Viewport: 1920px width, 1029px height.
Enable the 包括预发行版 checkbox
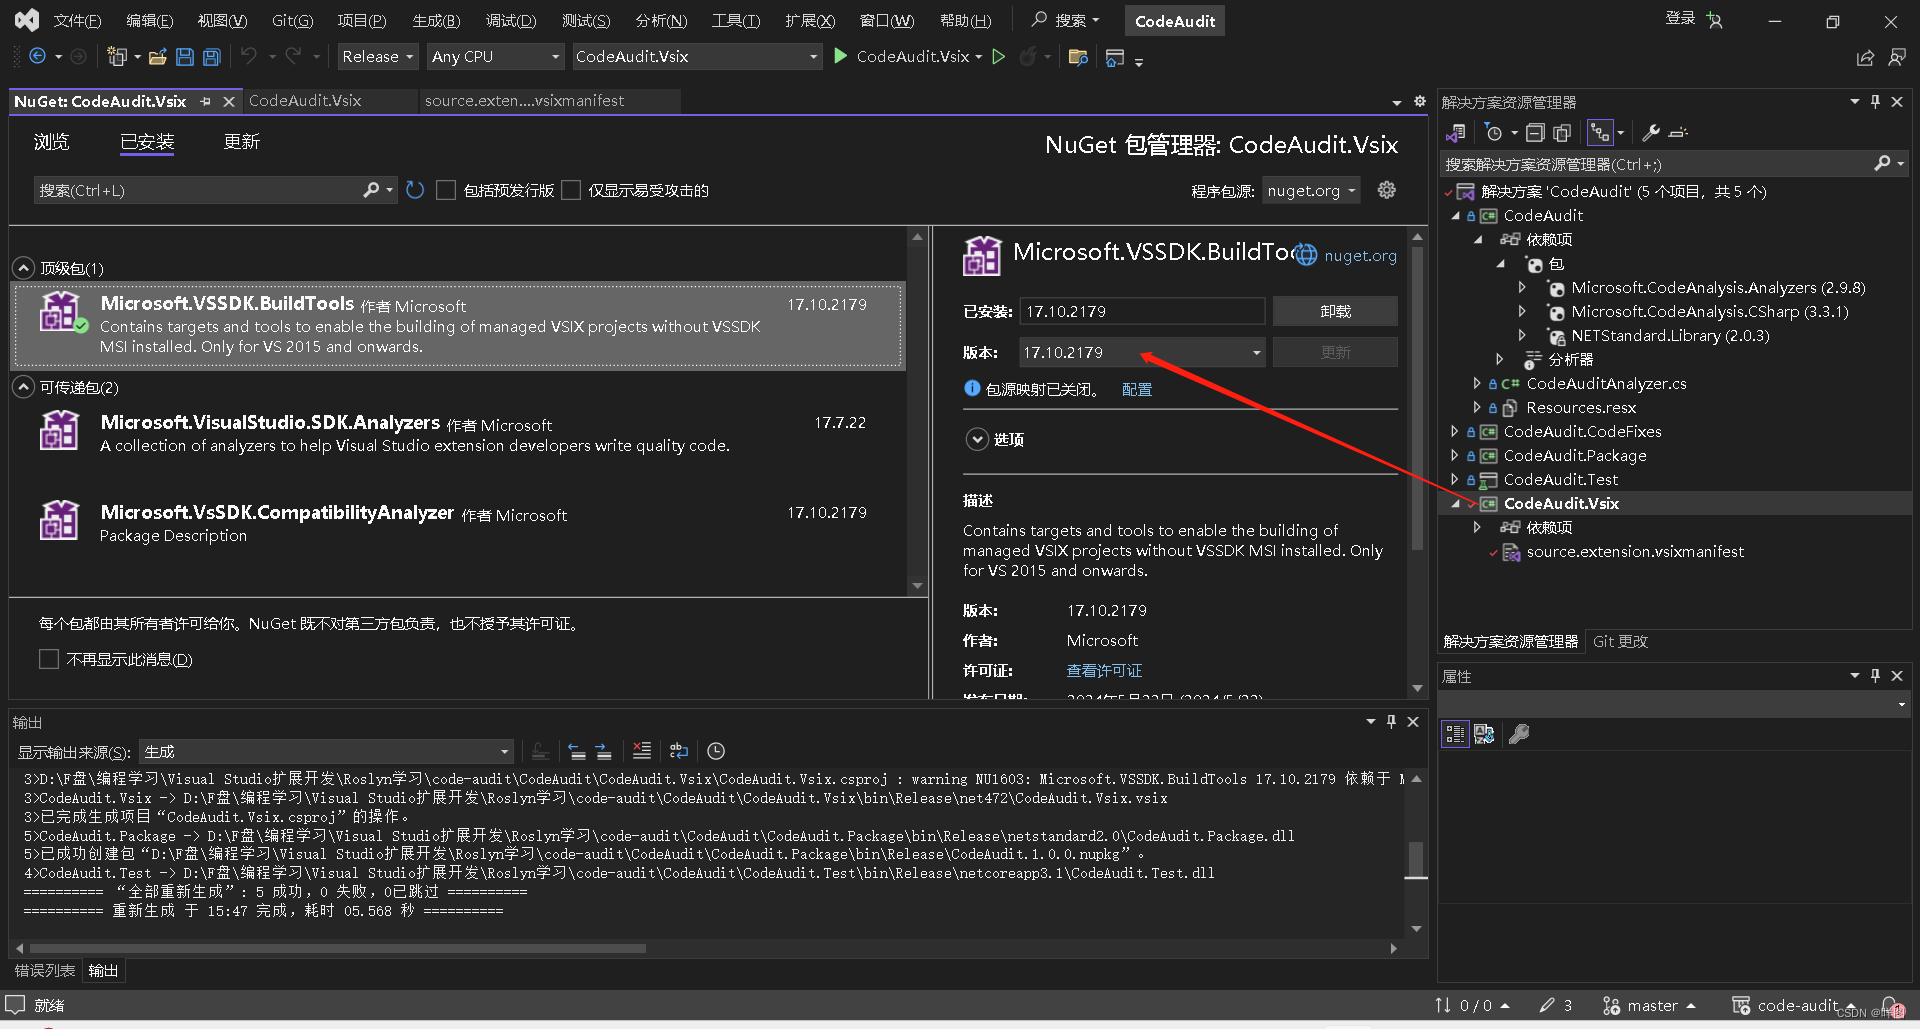point(446,190)
